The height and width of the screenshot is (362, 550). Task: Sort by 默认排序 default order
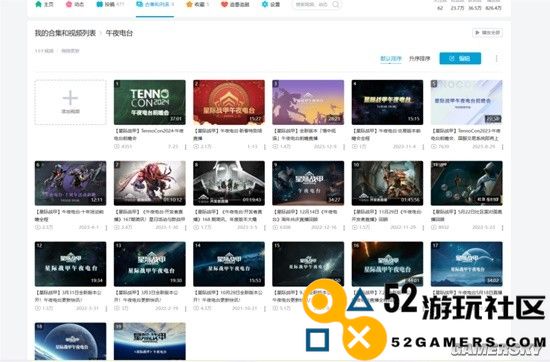pos(391,59)
